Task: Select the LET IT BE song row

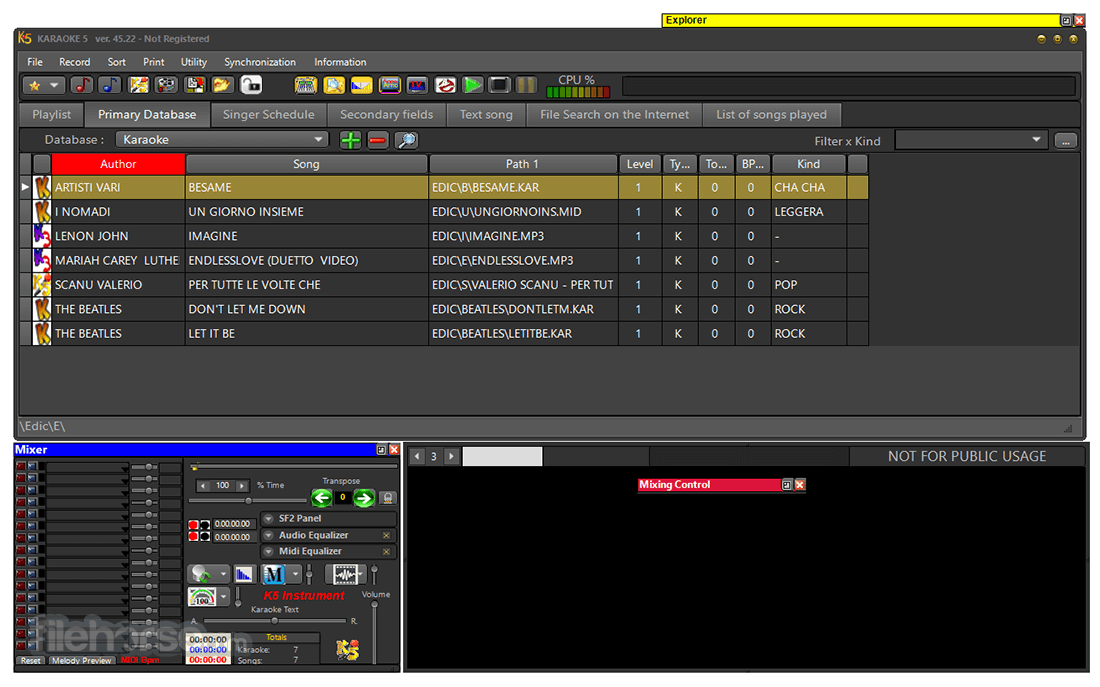Action: [443, 333]
